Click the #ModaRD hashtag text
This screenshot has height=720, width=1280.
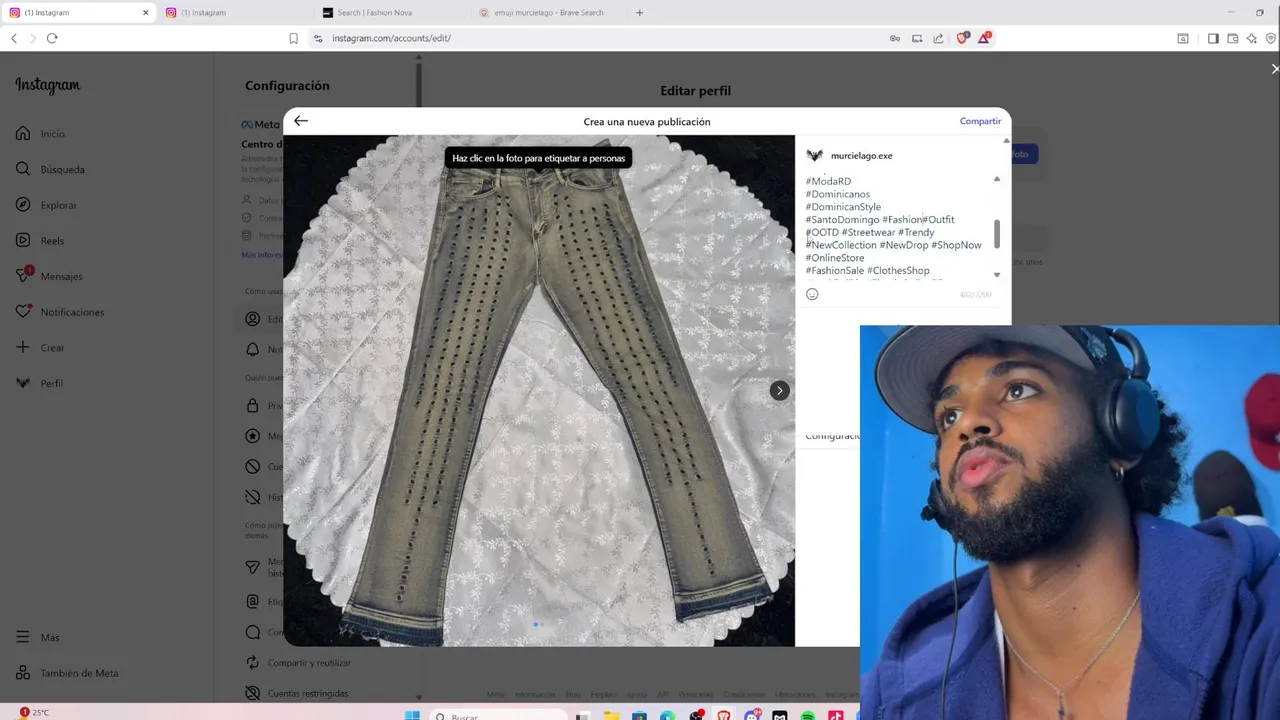pos(829,181)
